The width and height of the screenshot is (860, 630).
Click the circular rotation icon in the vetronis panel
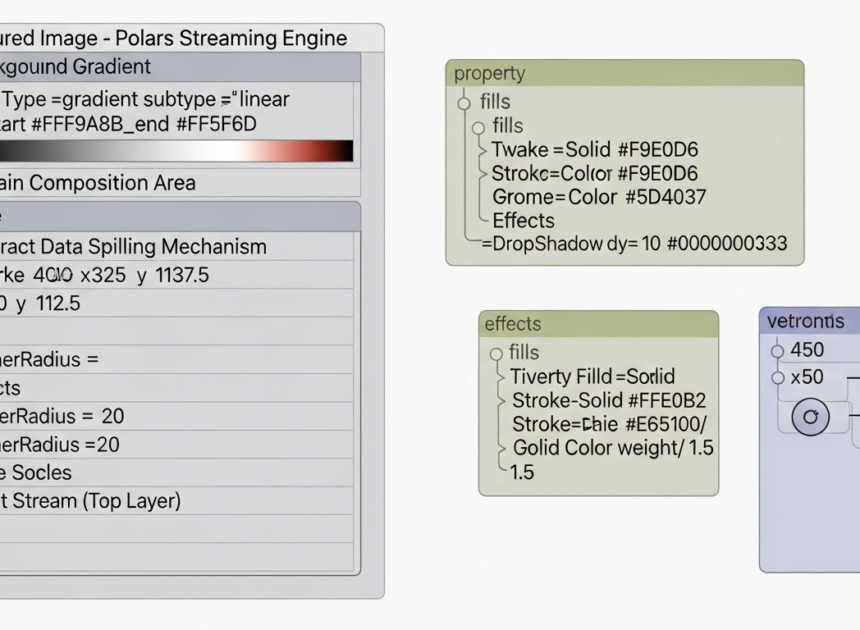(x=809, y=416)
